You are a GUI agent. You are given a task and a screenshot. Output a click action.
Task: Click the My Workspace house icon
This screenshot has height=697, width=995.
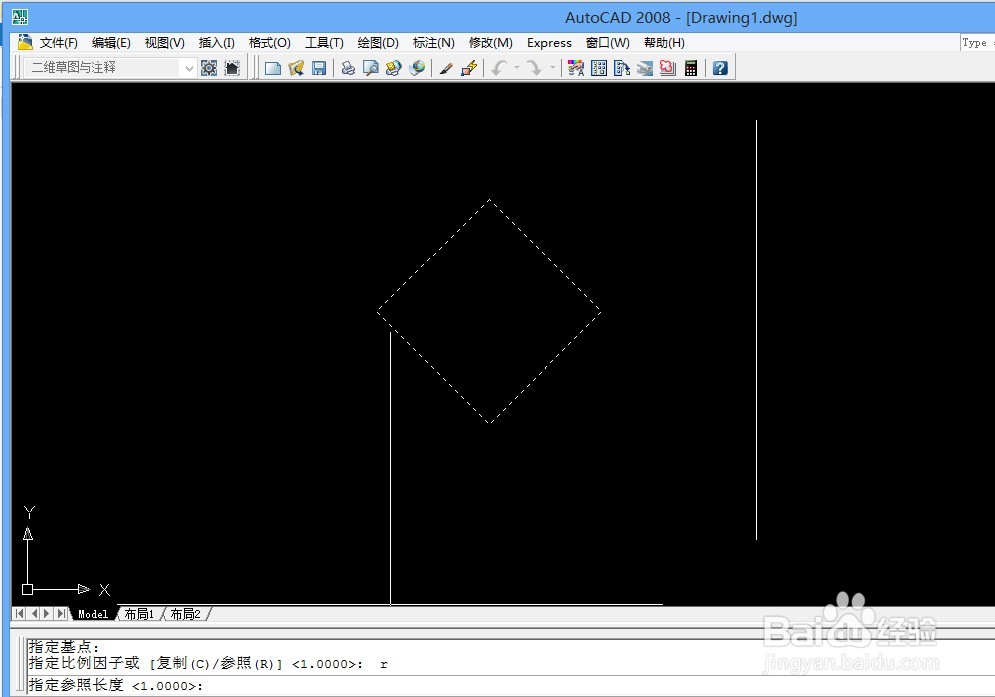(x=232, y=68)
